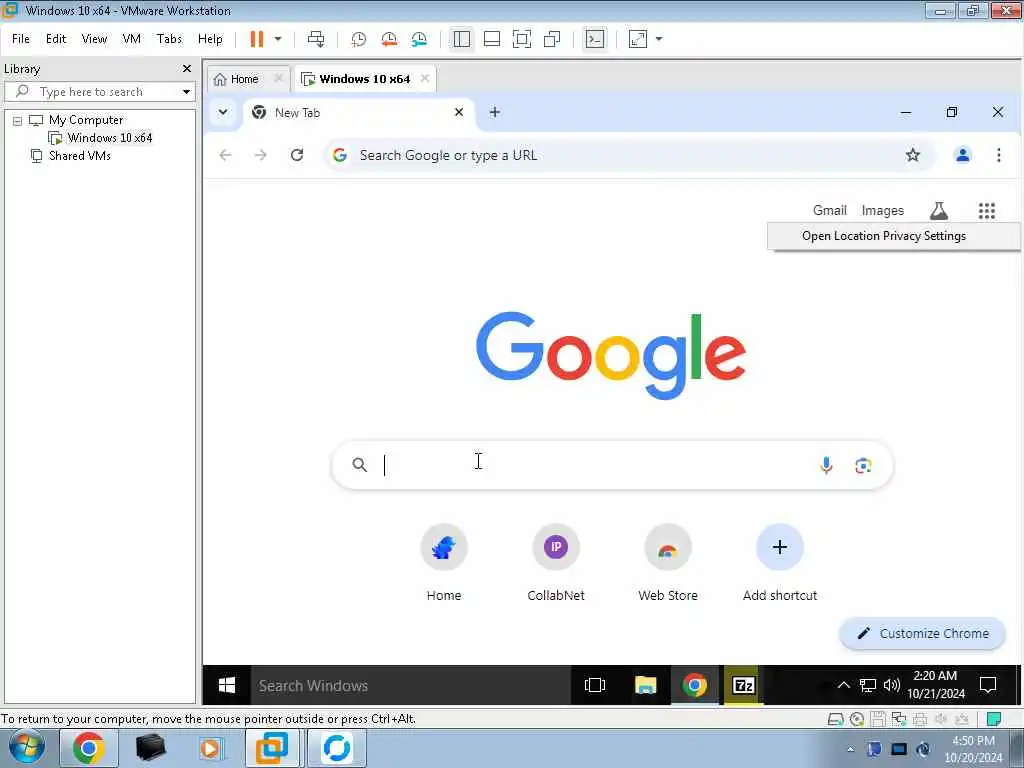Open the View menu

click(x=94, y=39)
